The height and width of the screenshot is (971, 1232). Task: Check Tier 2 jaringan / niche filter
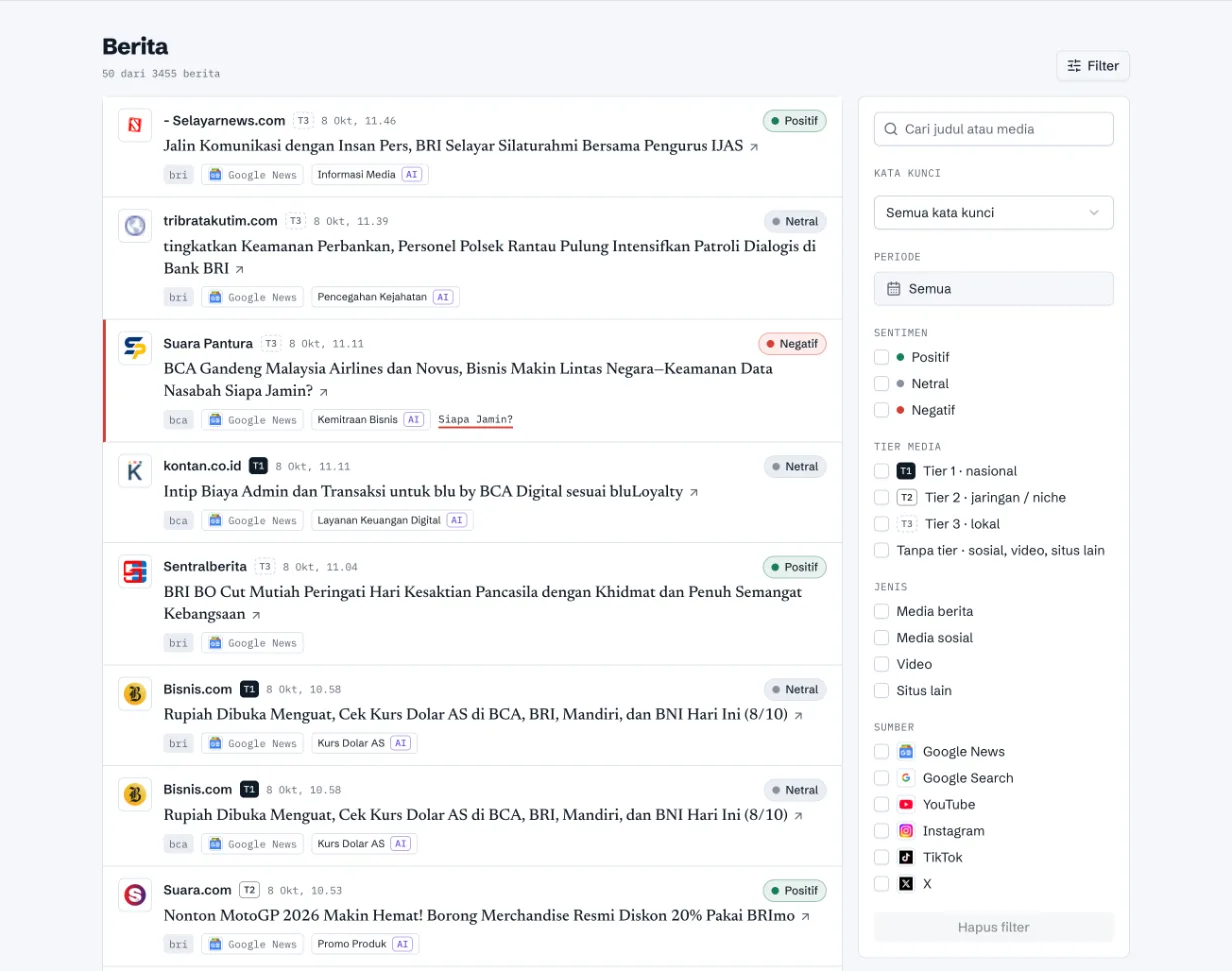click(x=881, y=497)
